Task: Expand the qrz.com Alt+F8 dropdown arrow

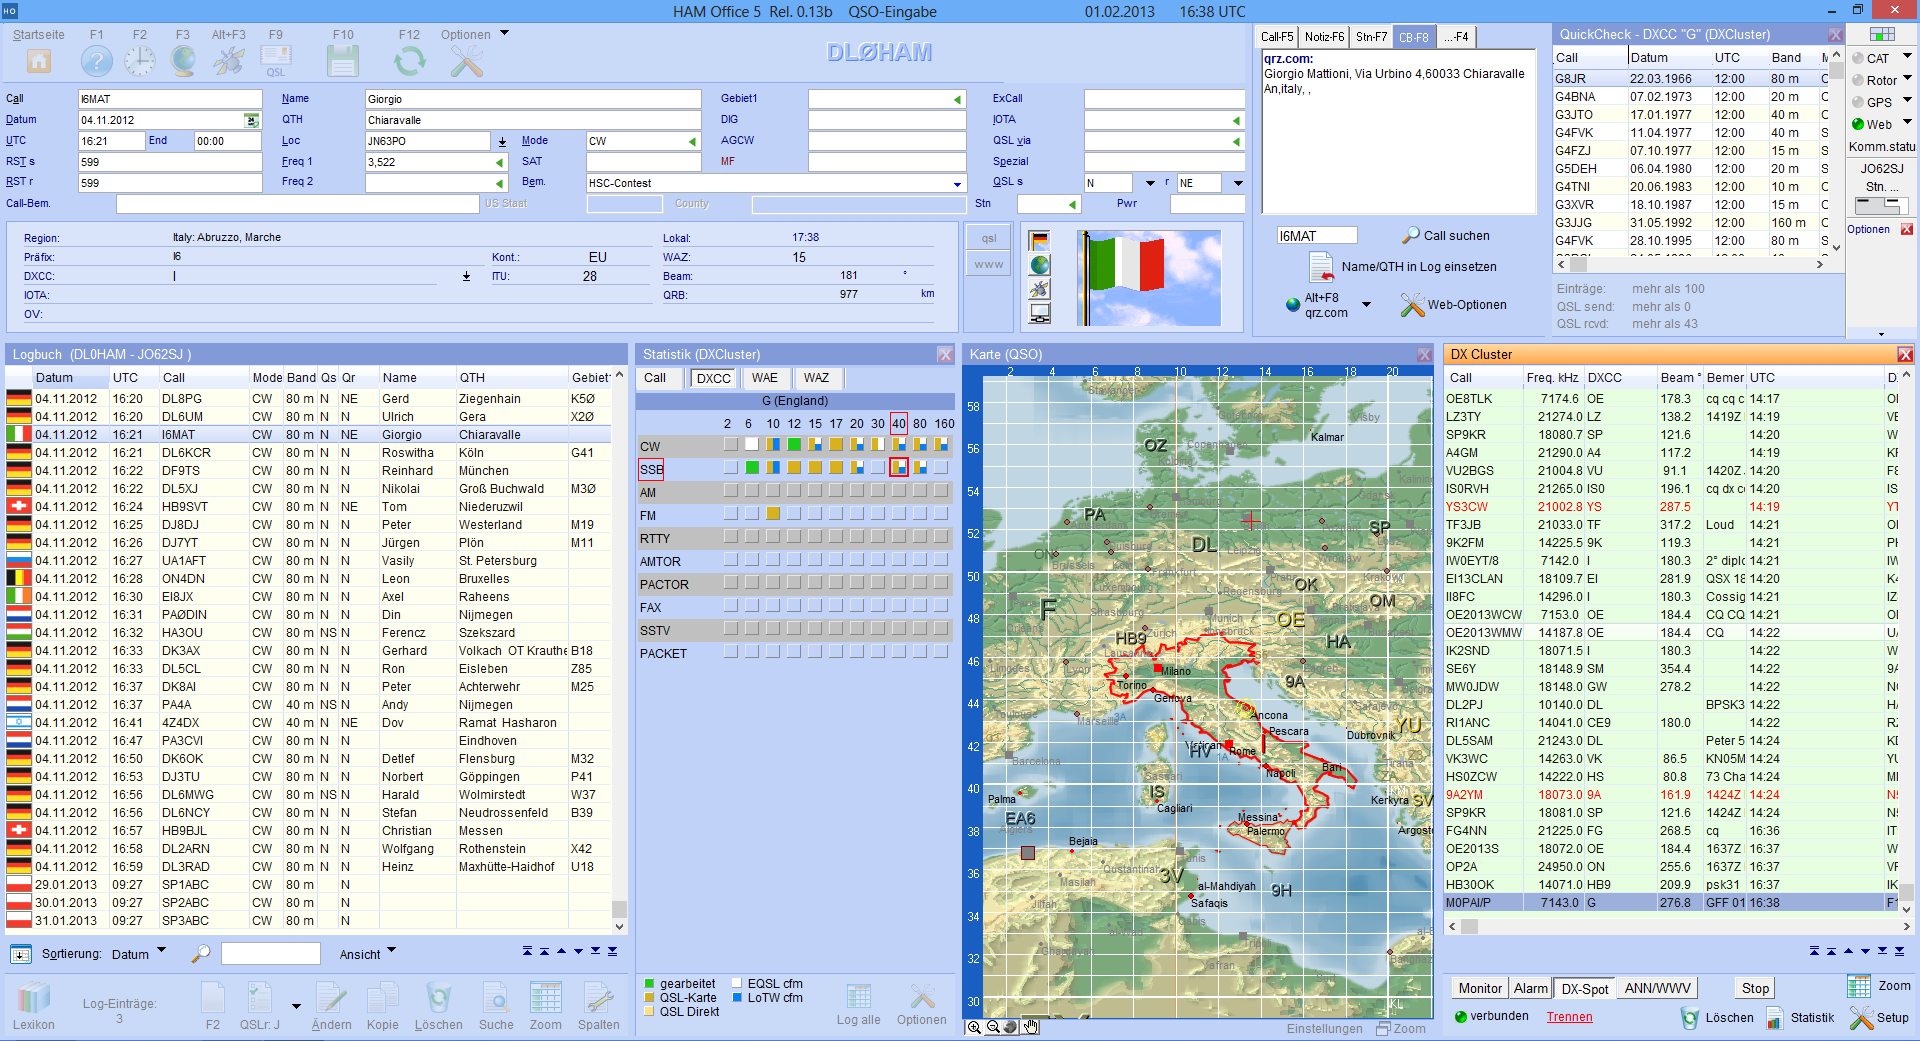Action: 1366,305
